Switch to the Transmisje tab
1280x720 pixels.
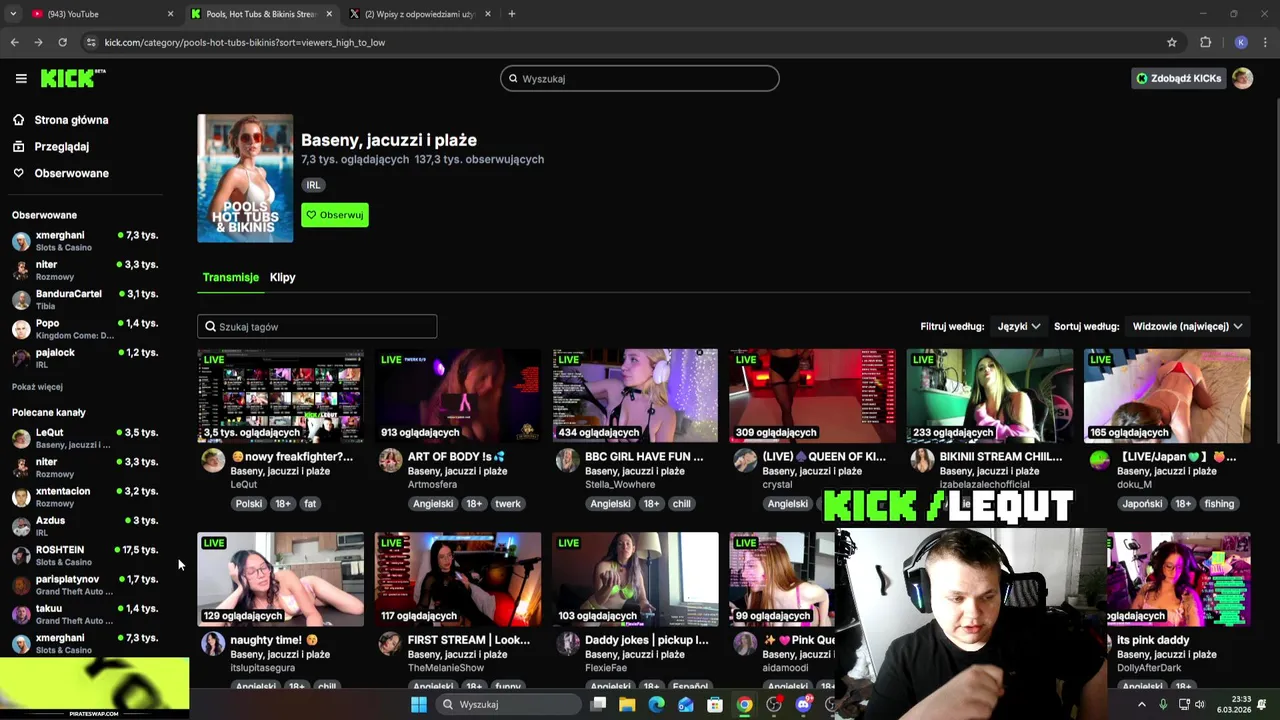tap(230, 277)
